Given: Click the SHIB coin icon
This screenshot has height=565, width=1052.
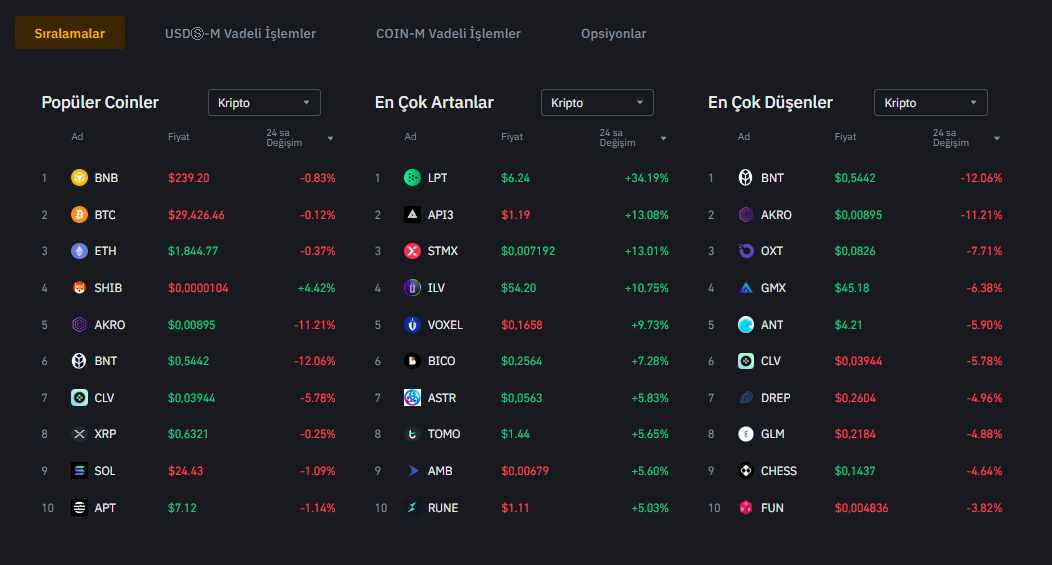Looking at the screenshot, I should pos(80,288).
